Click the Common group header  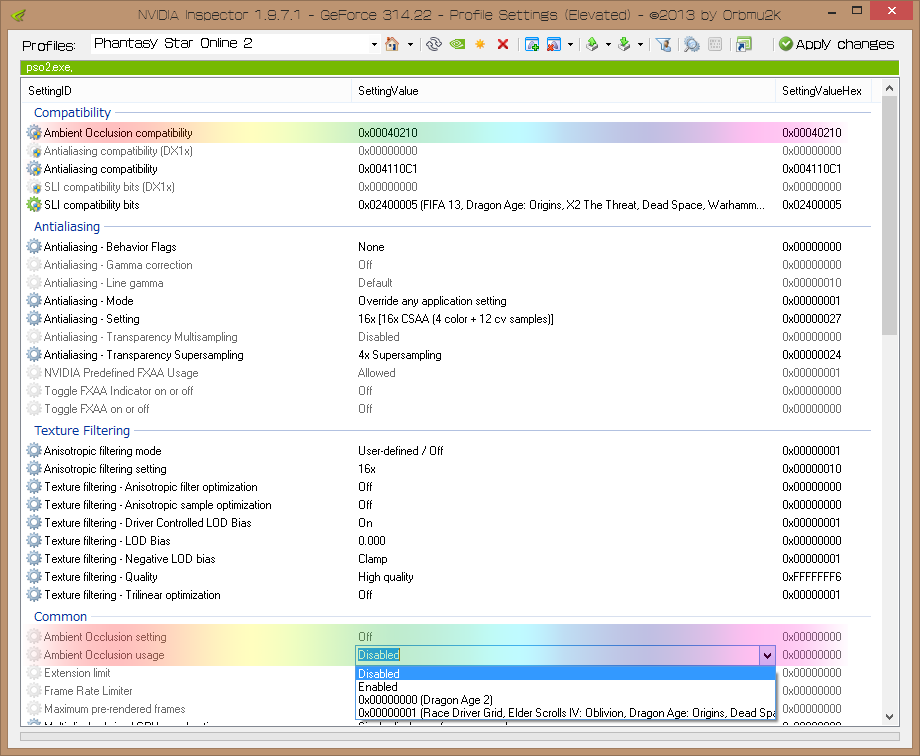(60, 616)
